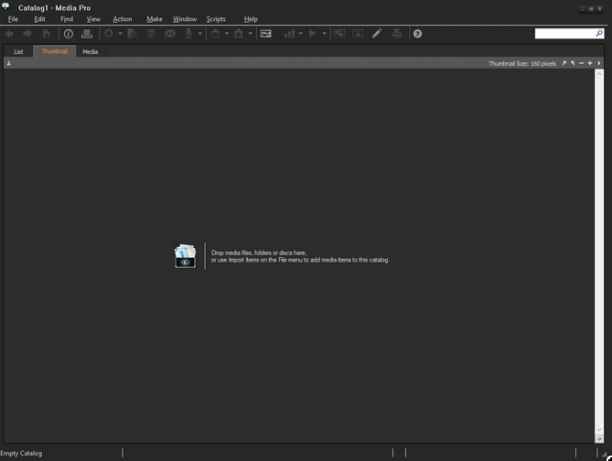Image resolution: width=612 pixels, height=461 pixels.
Task: Click the copy documents icon
Action: click(x=132, y=34)
